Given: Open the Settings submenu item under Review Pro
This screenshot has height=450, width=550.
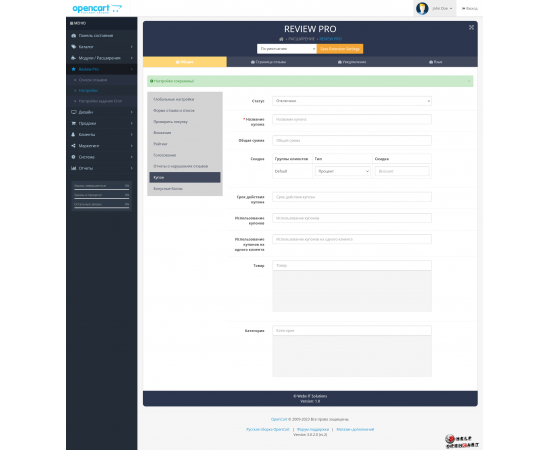Looking at the screenshot, I should click(88, 90).
